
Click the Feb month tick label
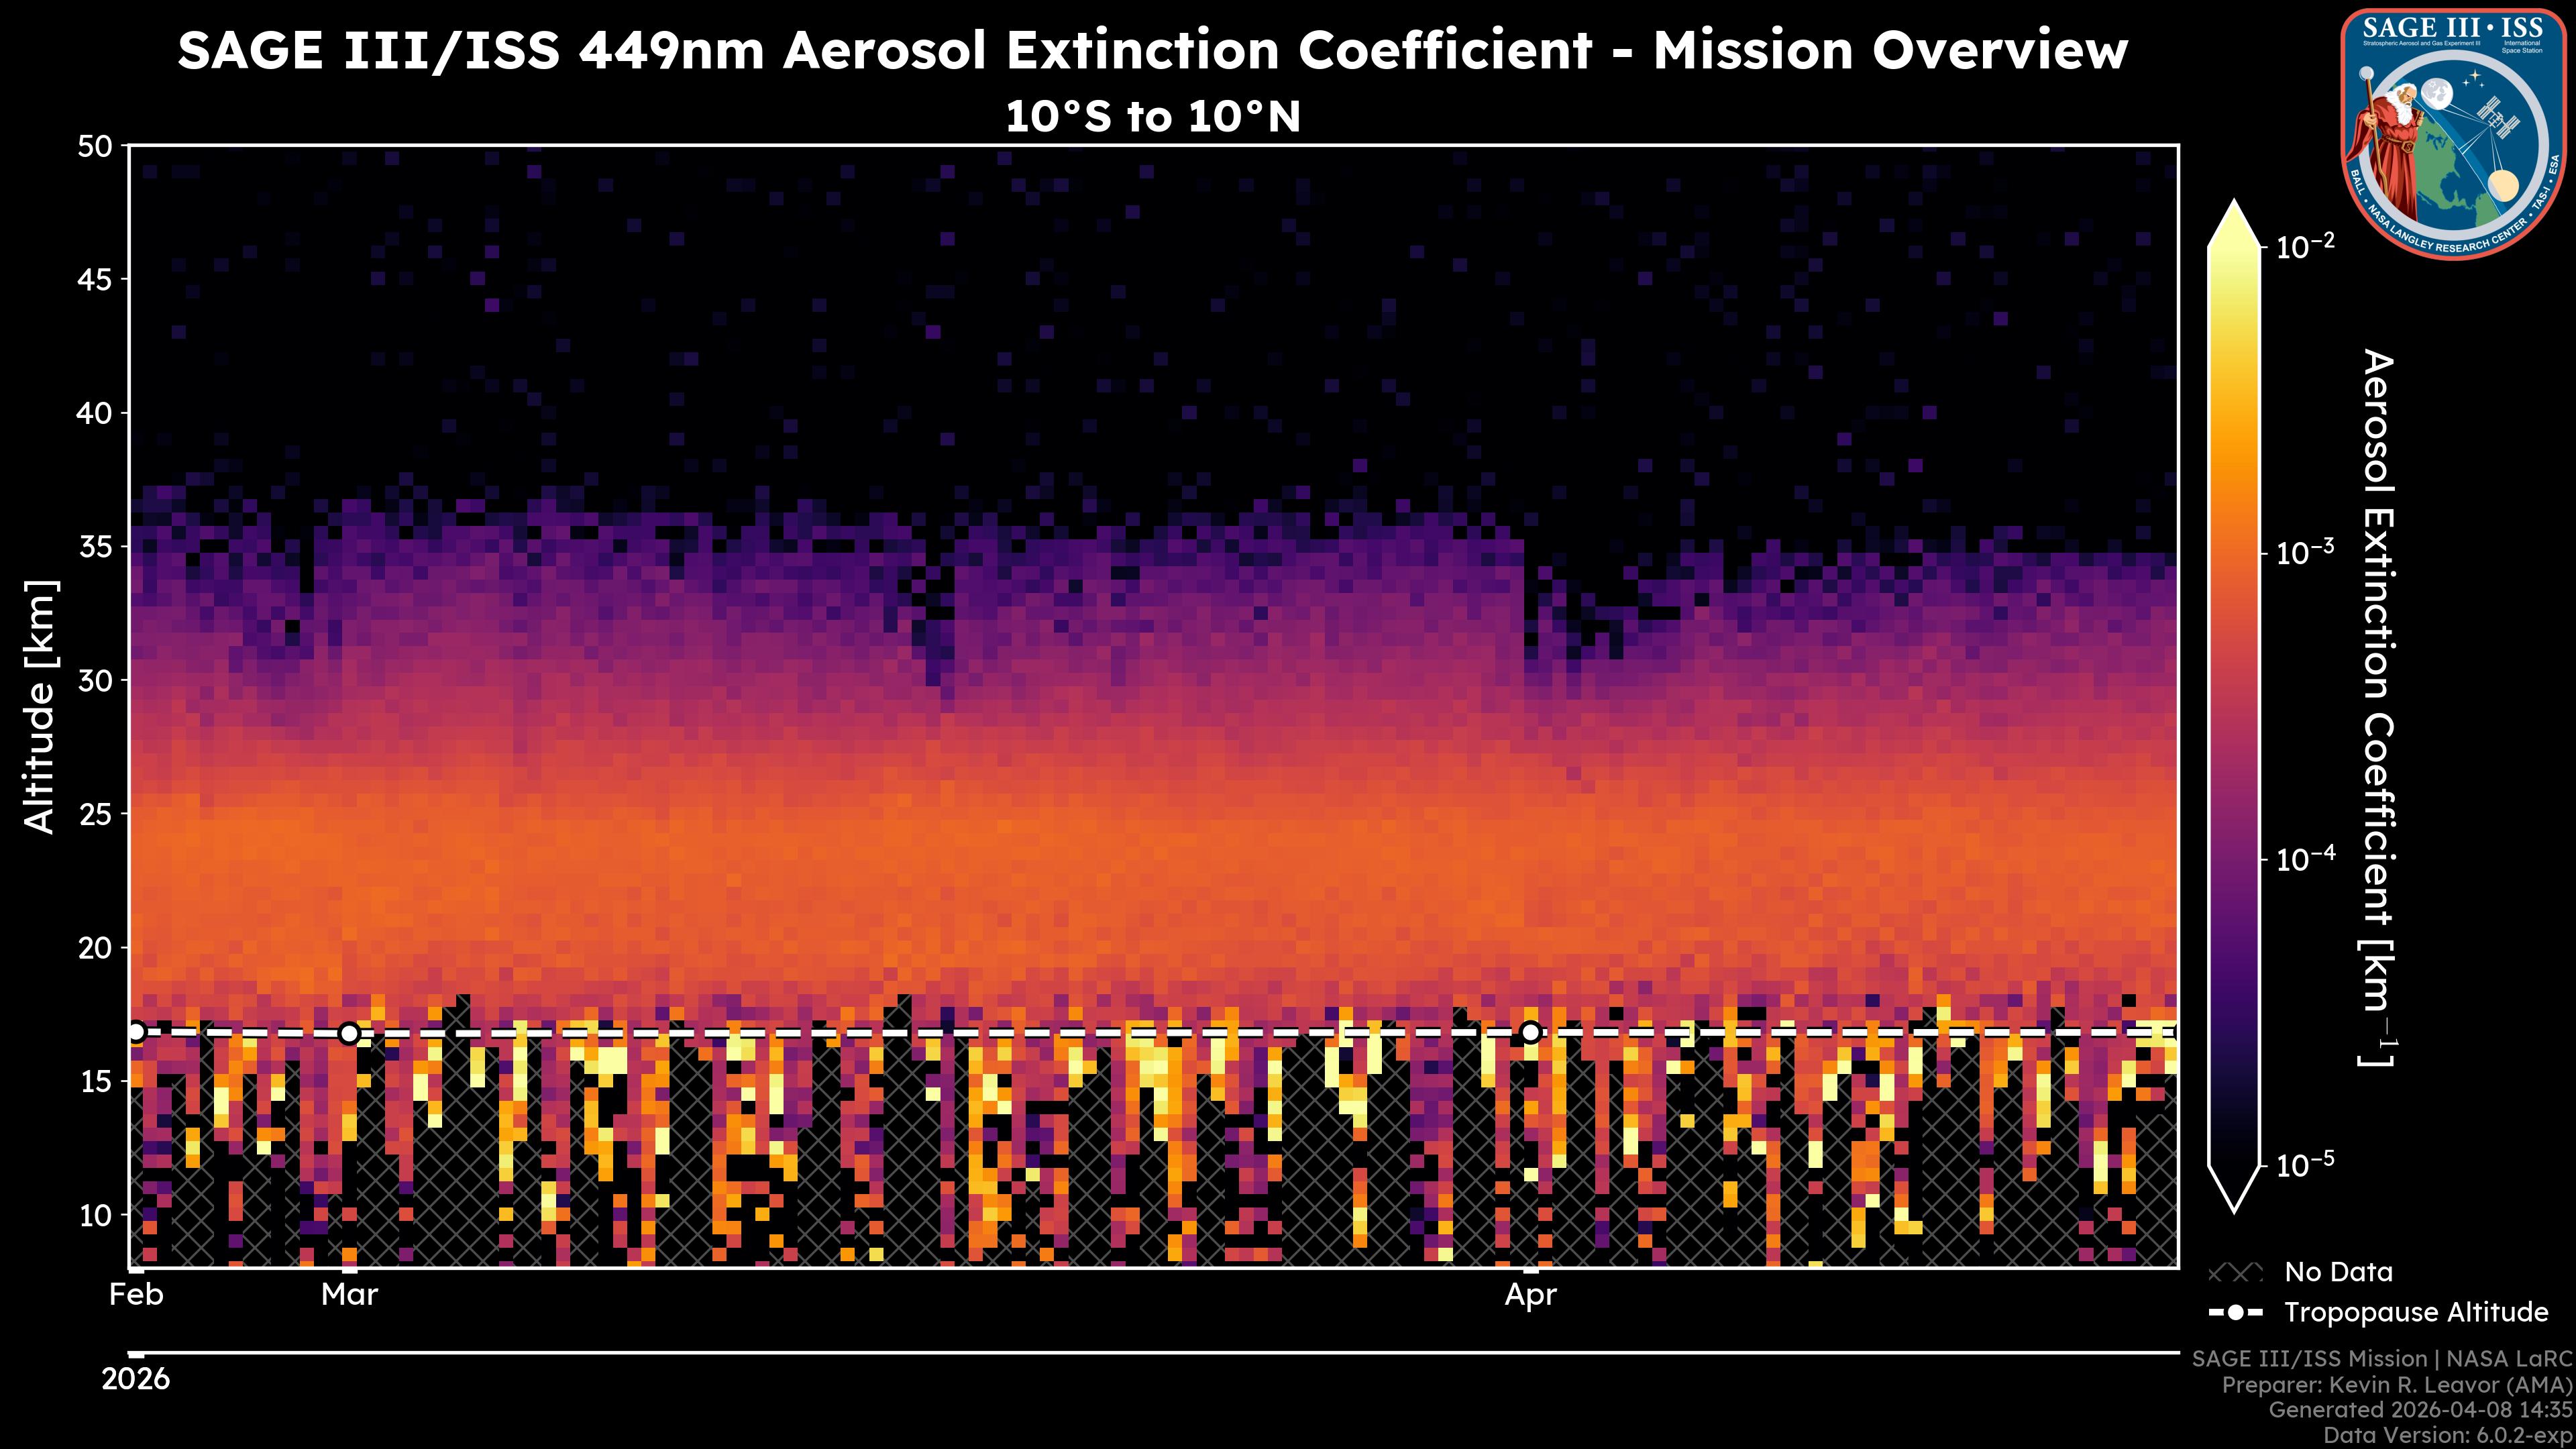136,1295
